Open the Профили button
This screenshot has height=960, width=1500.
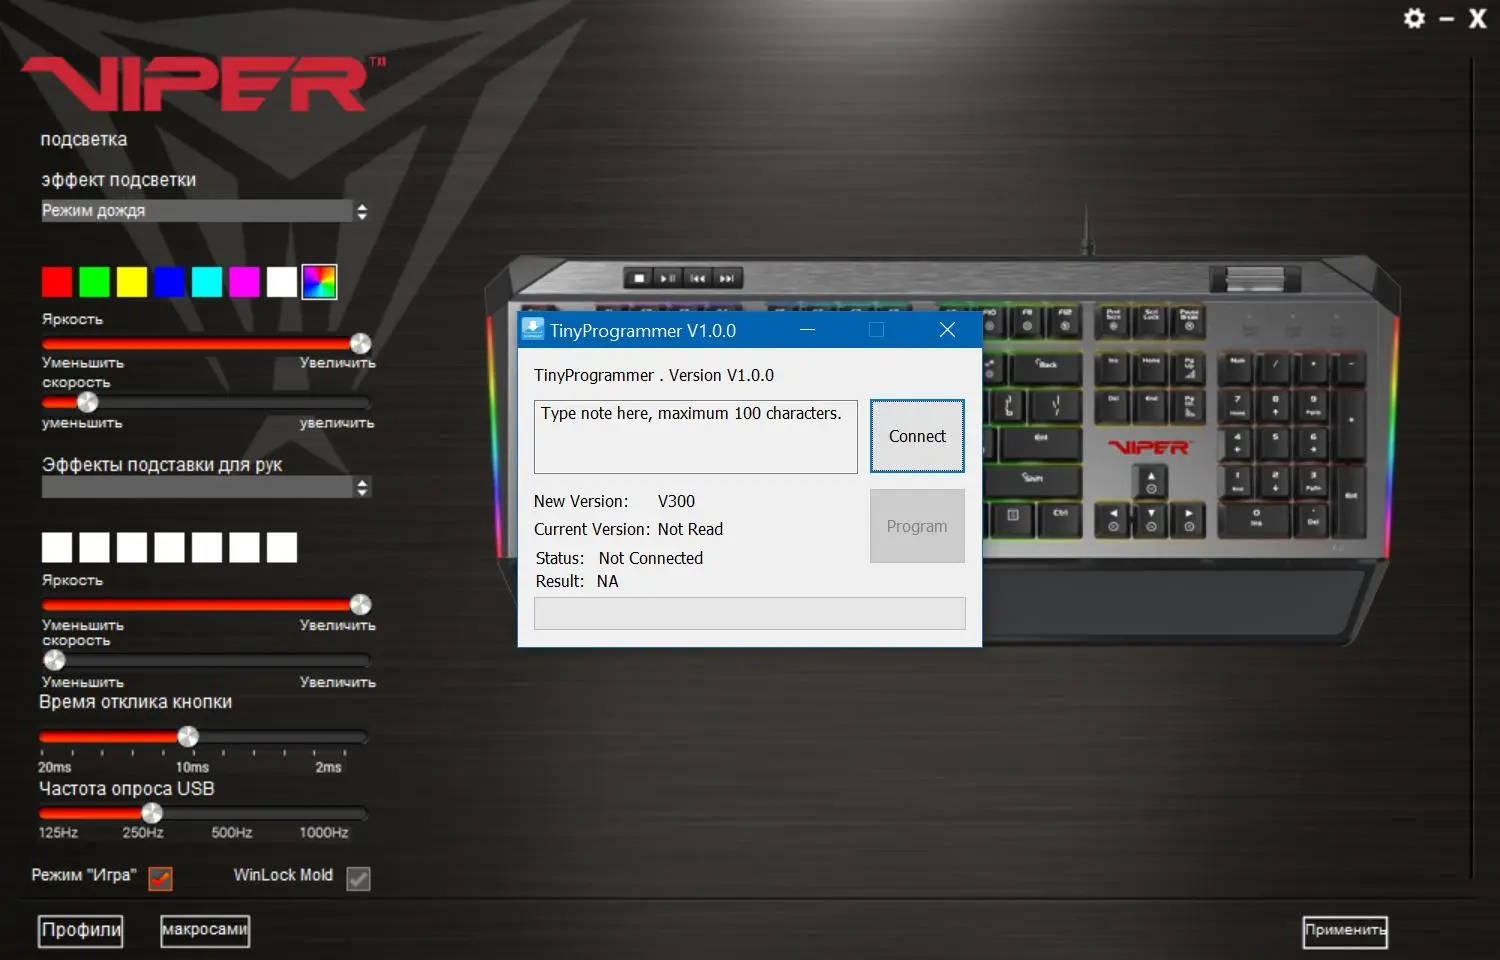pos(81,931)
